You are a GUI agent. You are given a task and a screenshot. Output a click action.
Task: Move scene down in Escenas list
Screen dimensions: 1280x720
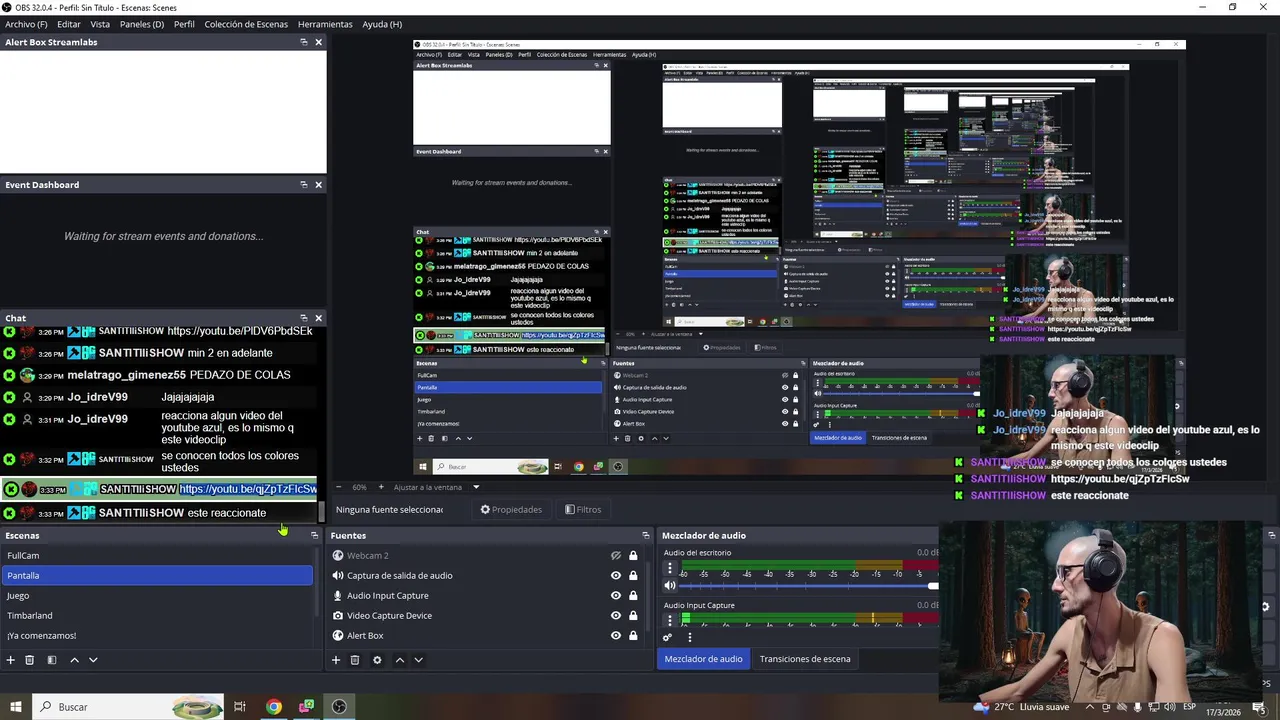93,660
